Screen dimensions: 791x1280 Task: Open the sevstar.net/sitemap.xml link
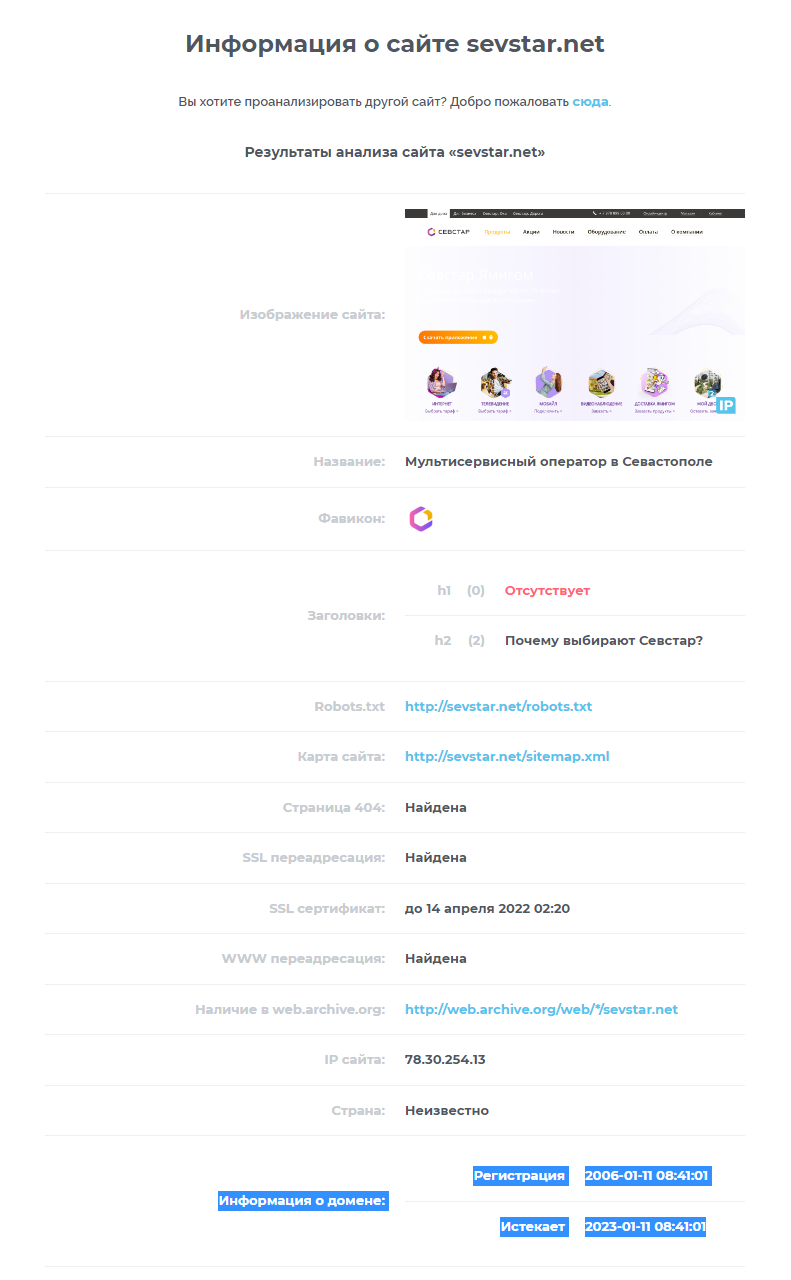(507, 756)
